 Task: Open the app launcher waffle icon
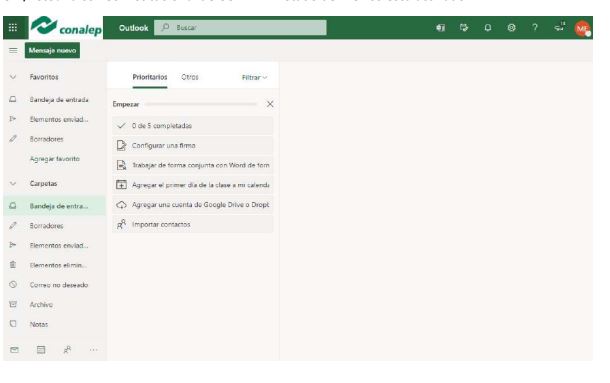pos(13,28)
